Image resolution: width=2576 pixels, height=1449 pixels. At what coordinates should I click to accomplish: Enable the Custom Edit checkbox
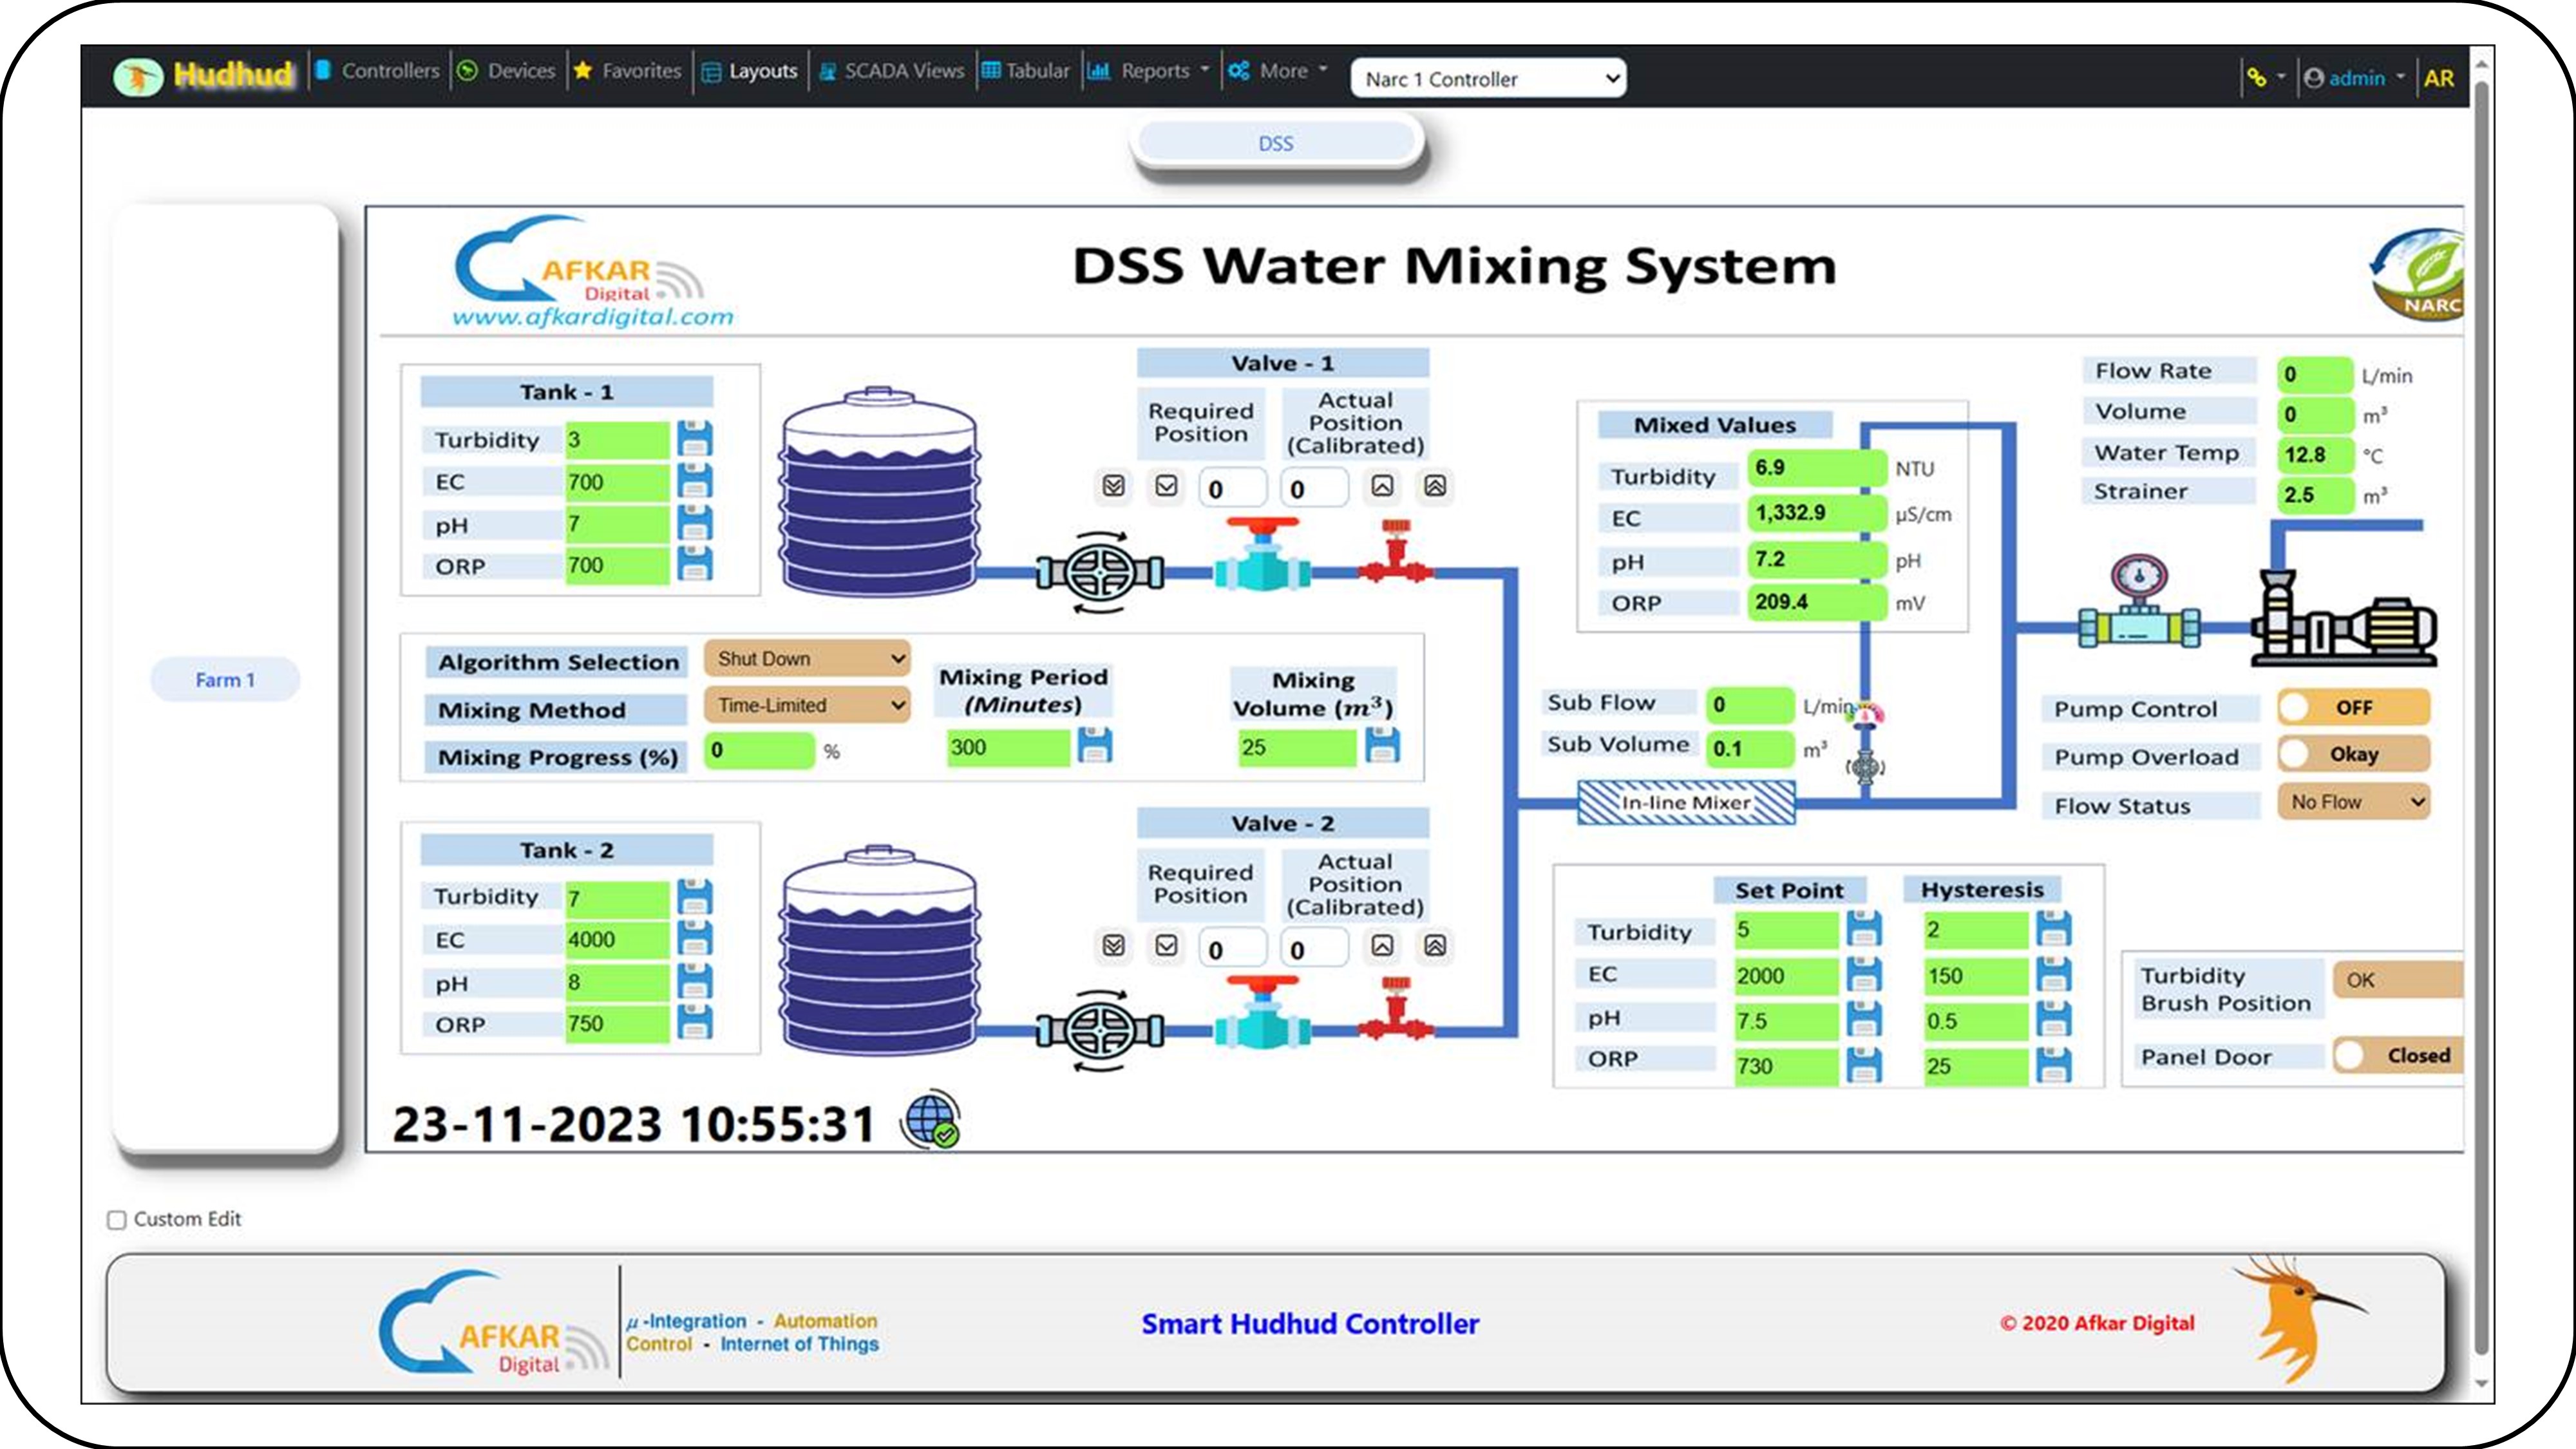(x=117, y=1219)
